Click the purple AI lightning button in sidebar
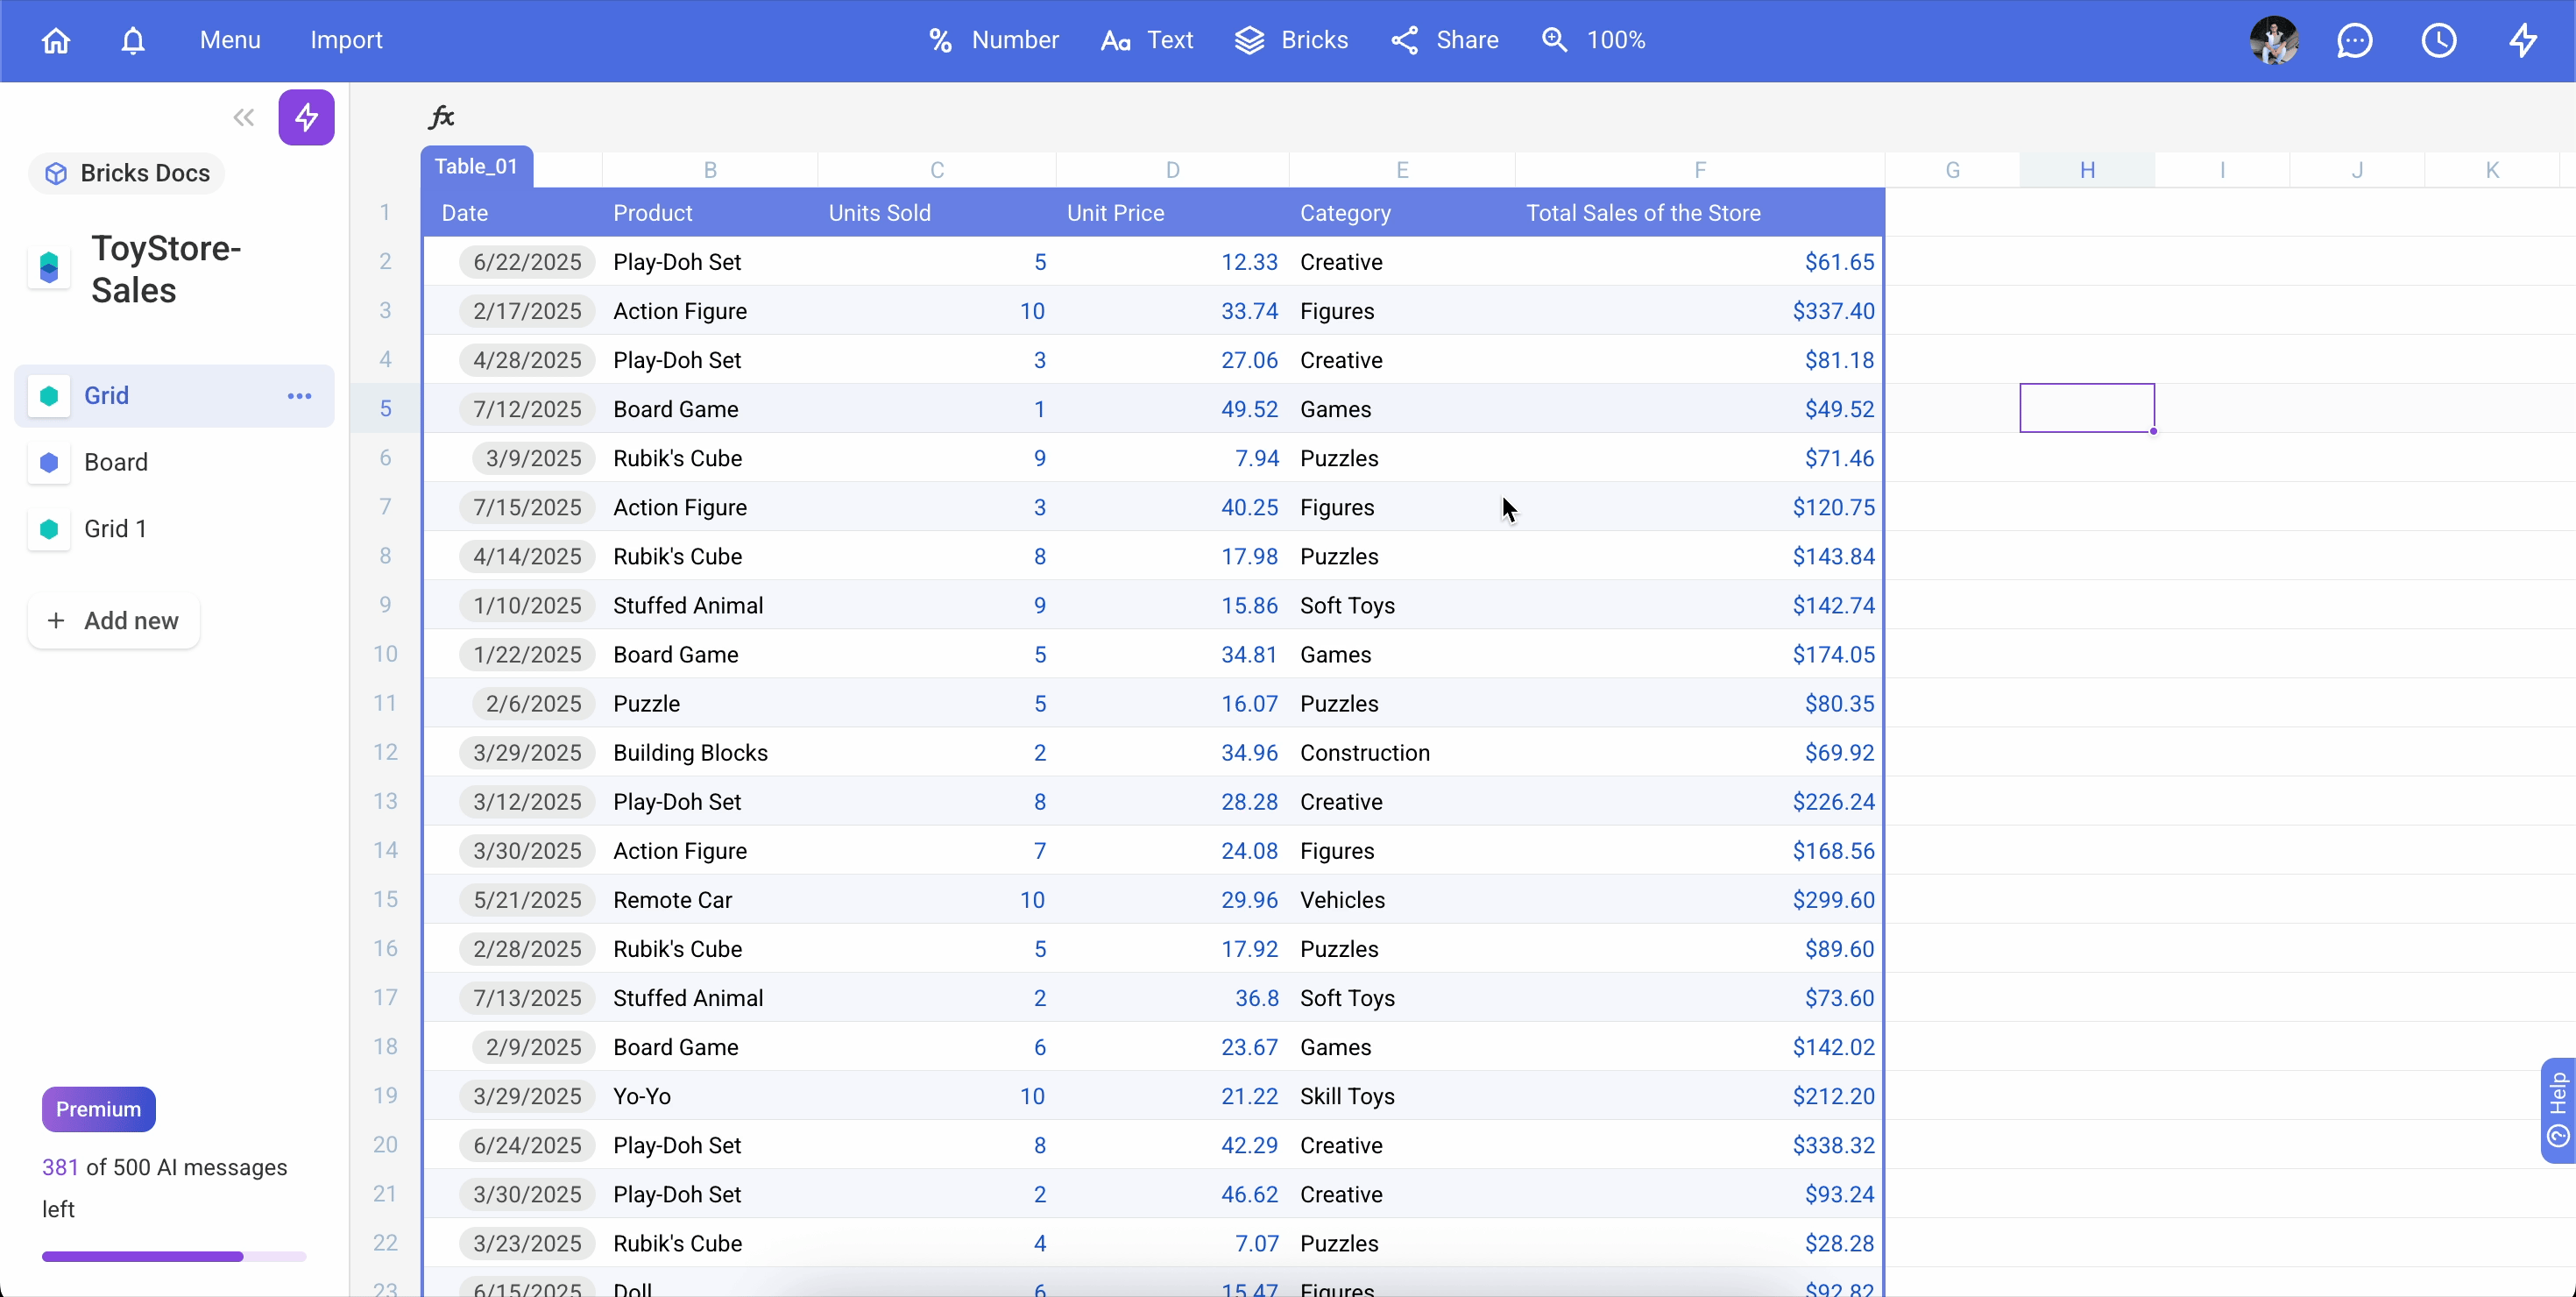This screenshot has height=1297, width=2576. 306,117
